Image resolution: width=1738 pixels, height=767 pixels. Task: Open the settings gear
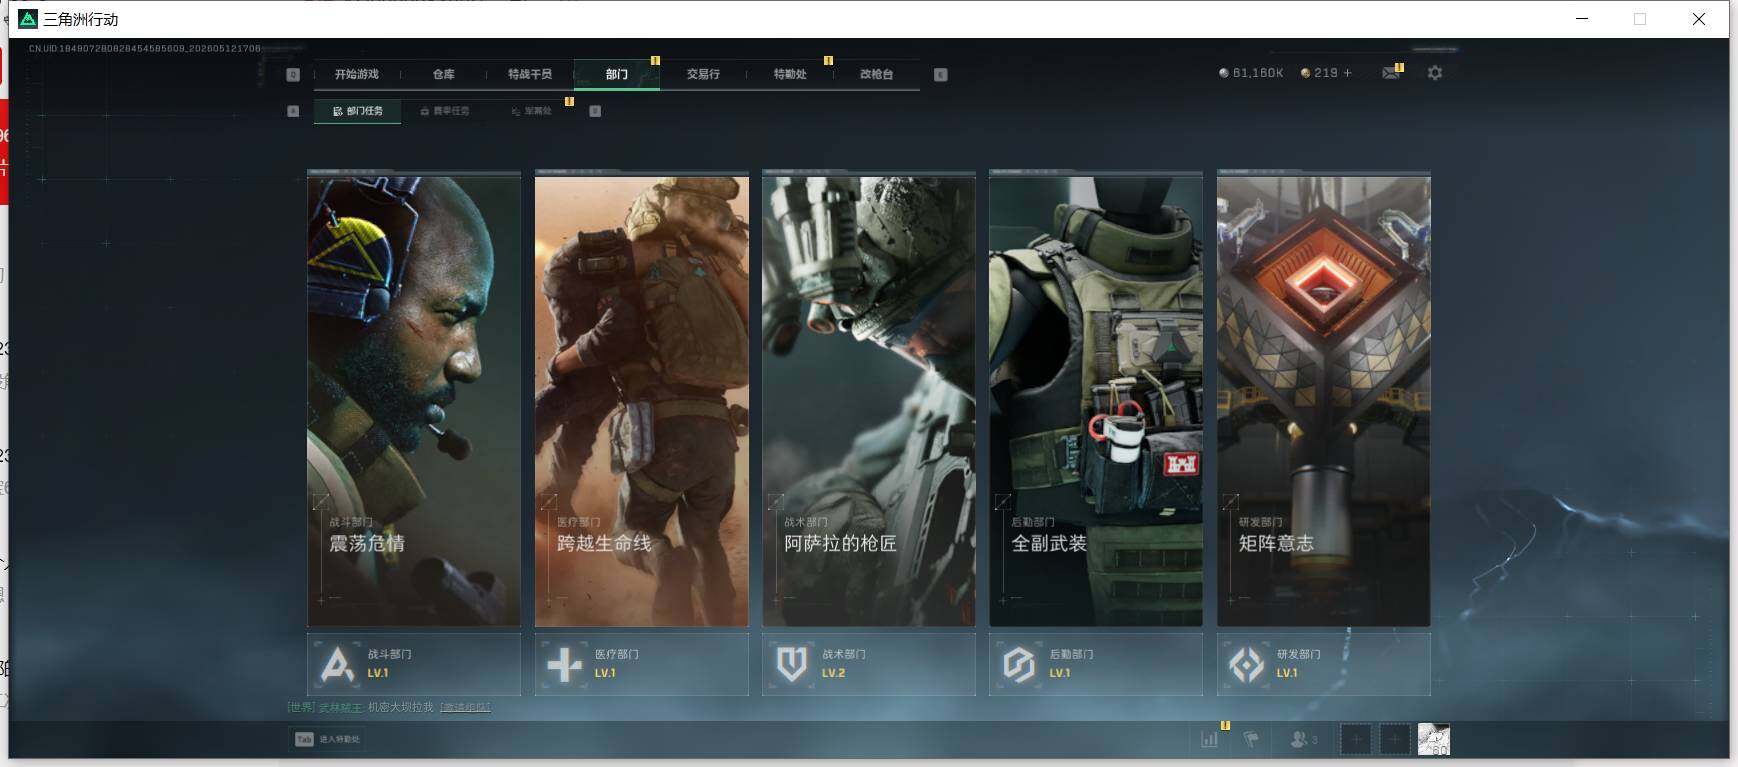pos(1435,73)
